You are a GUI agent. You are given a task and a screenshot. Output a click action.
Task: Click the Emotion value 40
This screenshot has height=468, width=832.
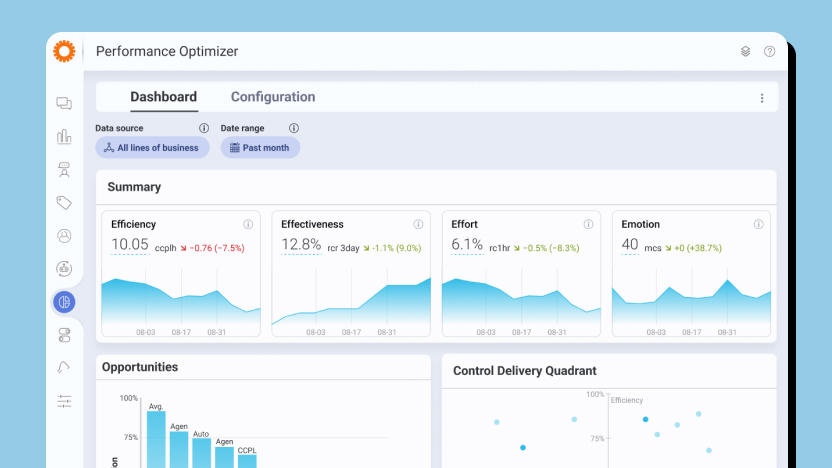coord(630,245)
